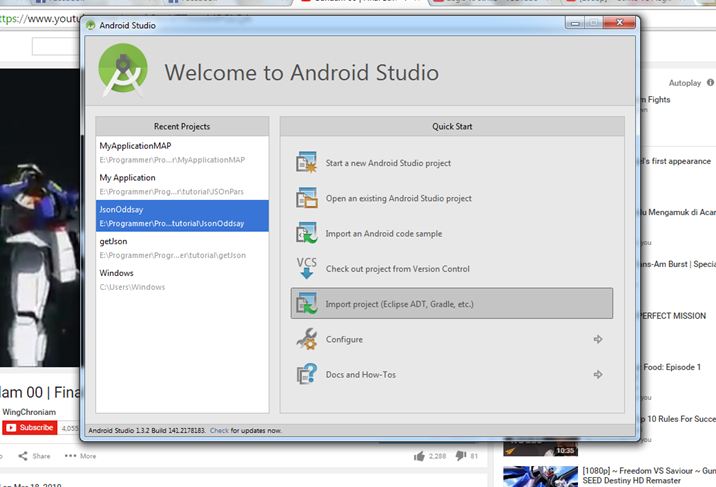
Task: Click the Import project Eclipse ADT icon
Action: 306,304
